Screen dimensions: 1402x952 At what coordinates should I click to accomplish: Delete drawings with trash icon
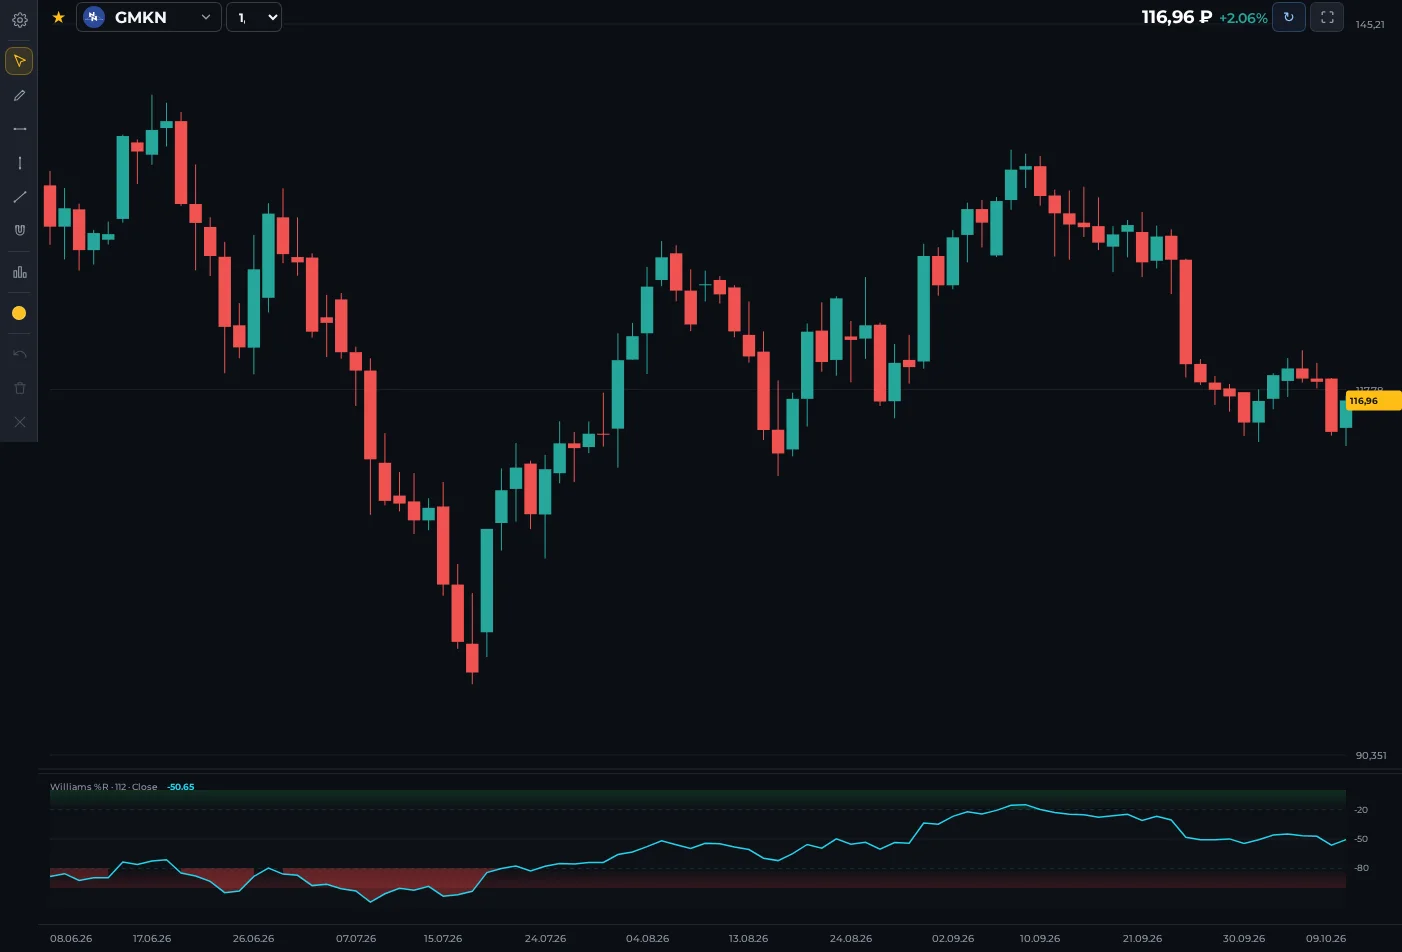(x=19, y=388)
